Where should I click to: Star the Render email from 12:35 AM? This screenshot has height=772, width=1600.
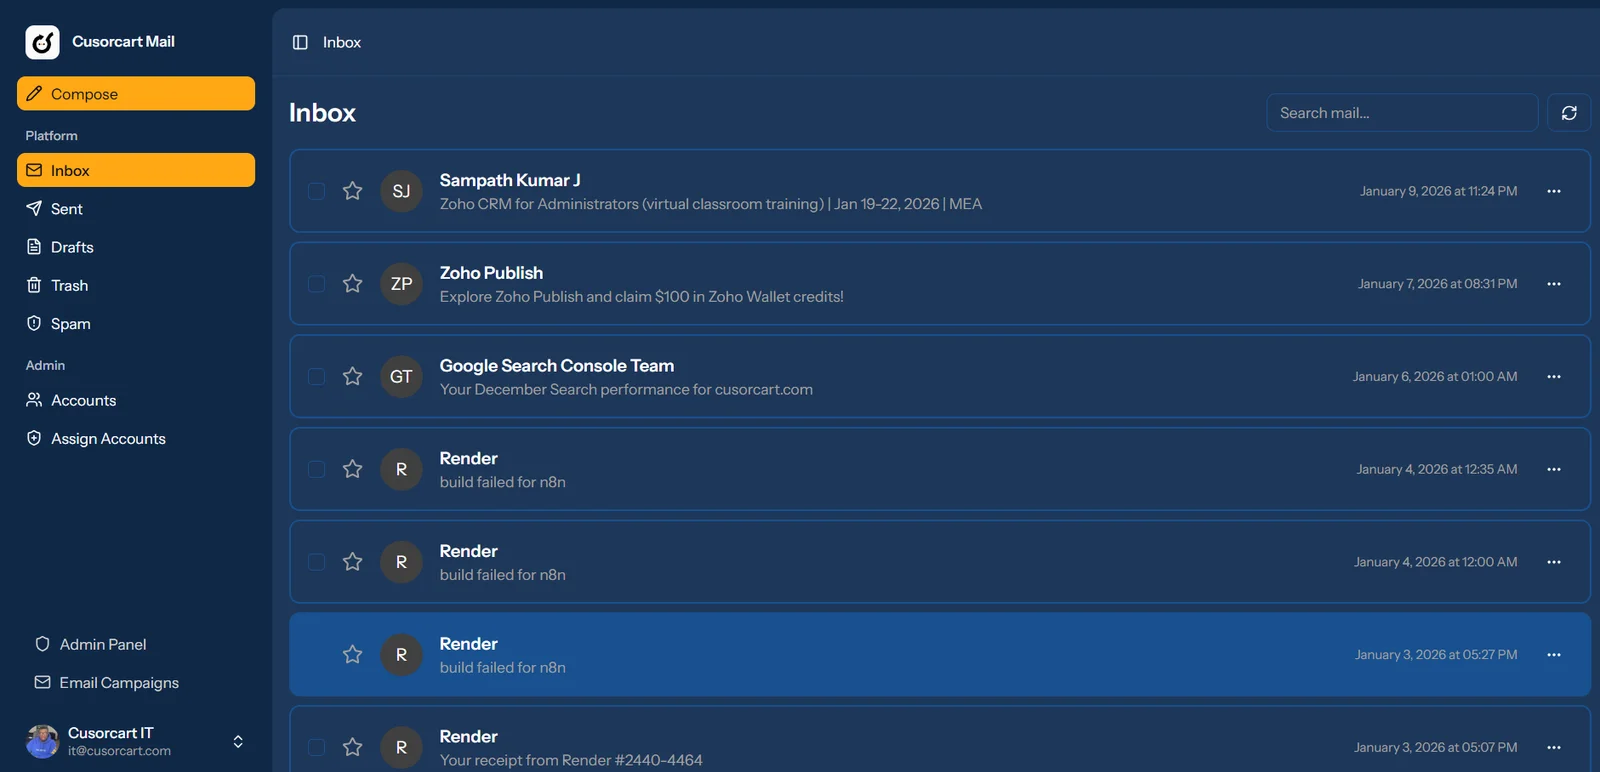tap(352, 469)
